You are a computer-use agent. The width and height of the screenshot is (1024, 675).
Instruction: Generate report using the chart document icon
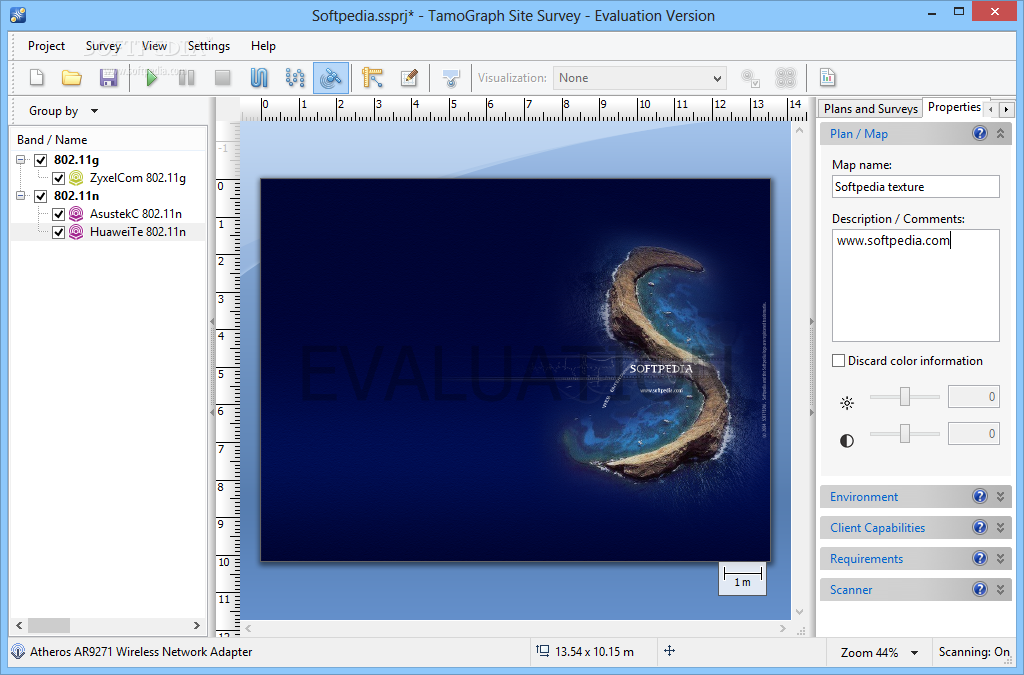(x=827, y=78)
